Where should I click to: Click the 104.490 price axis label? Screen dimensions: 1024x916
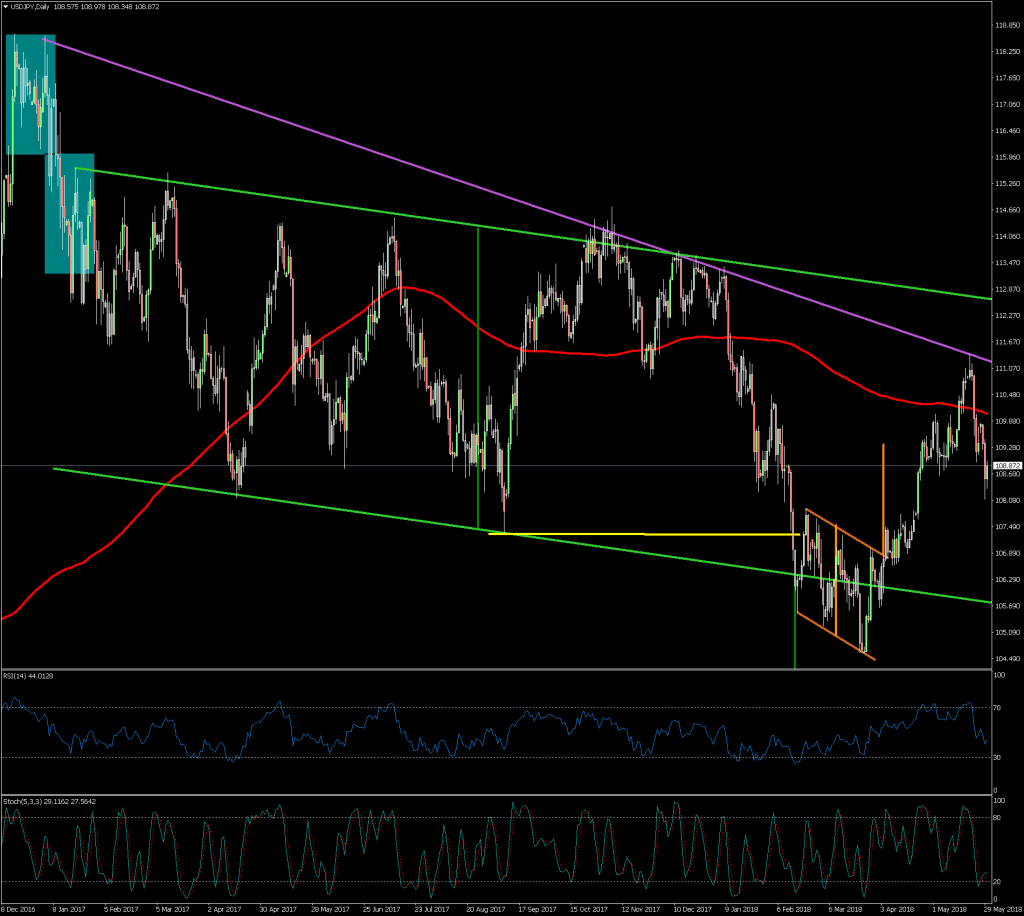click(1007, 659)
